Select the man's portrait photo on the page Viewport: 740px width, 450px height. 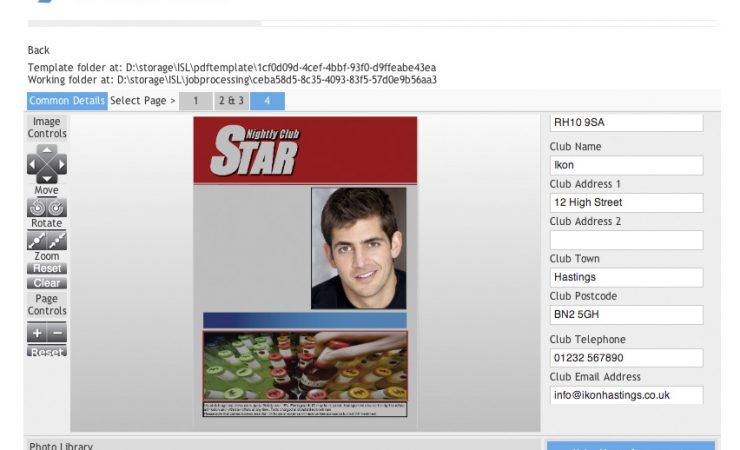358,247
